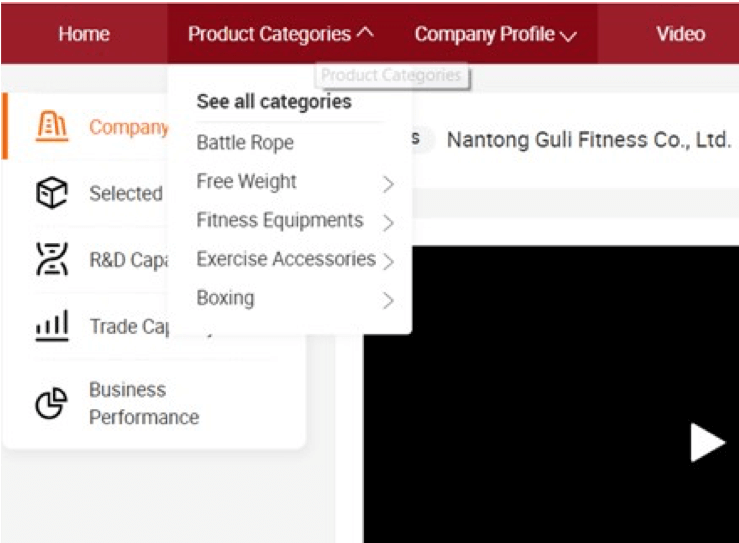Click the Company building icon in sidebar
This screenshot has width=739, height=543.
coord(52,126)
